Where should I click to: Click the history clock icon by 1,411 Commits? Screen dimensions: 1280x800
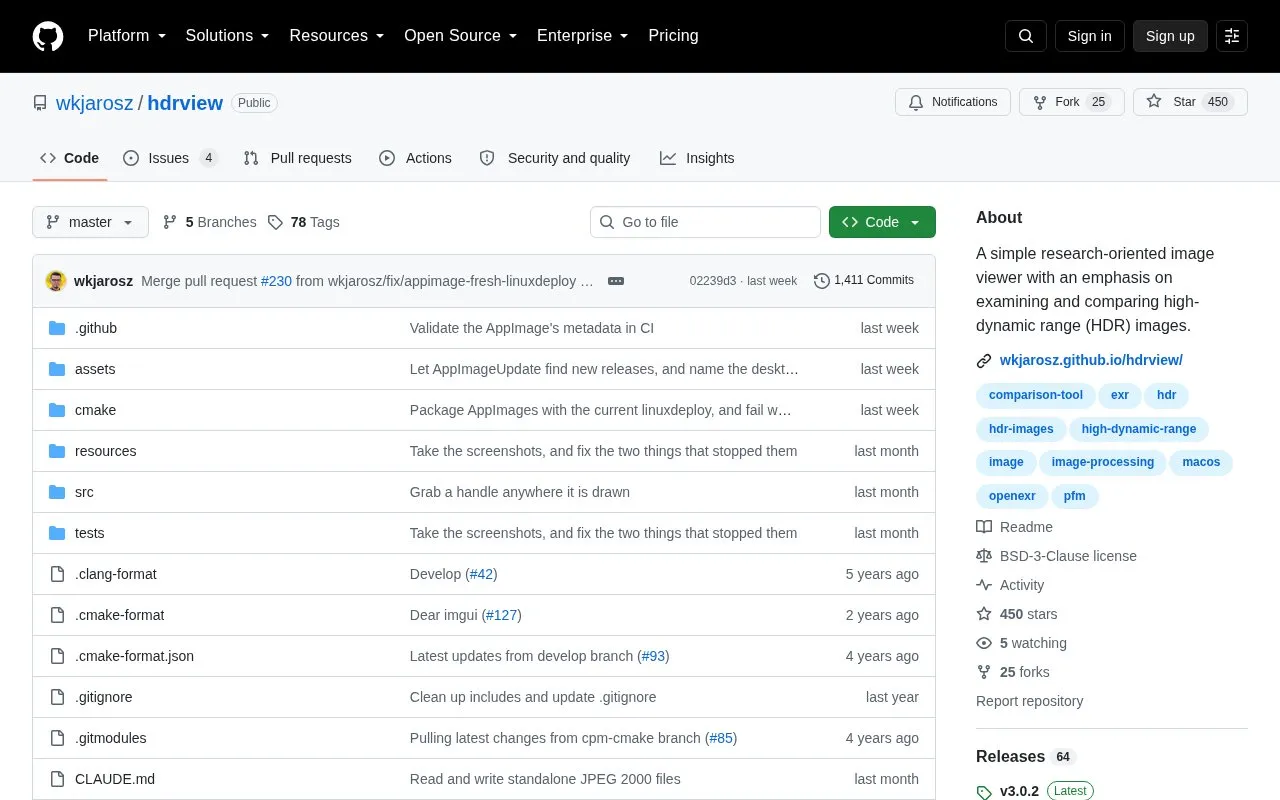822,281
